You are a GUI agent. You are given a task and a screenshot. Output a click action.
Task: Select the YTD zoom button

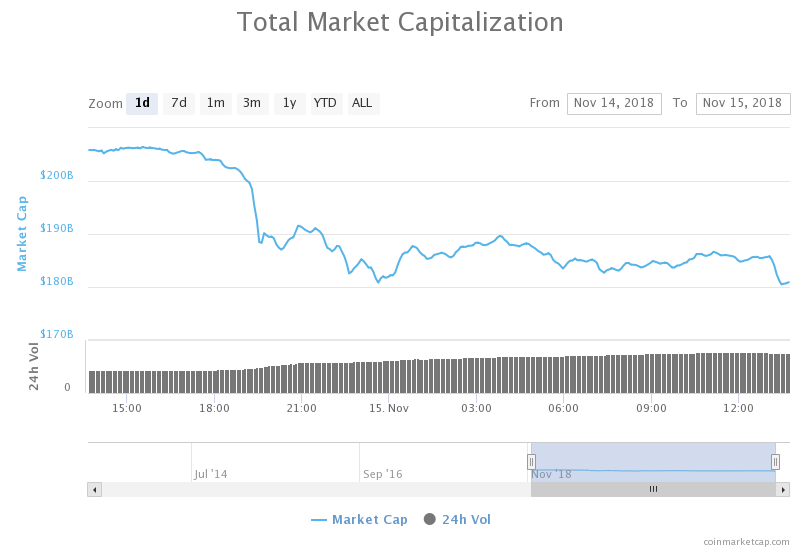click(x=325, y=103)
